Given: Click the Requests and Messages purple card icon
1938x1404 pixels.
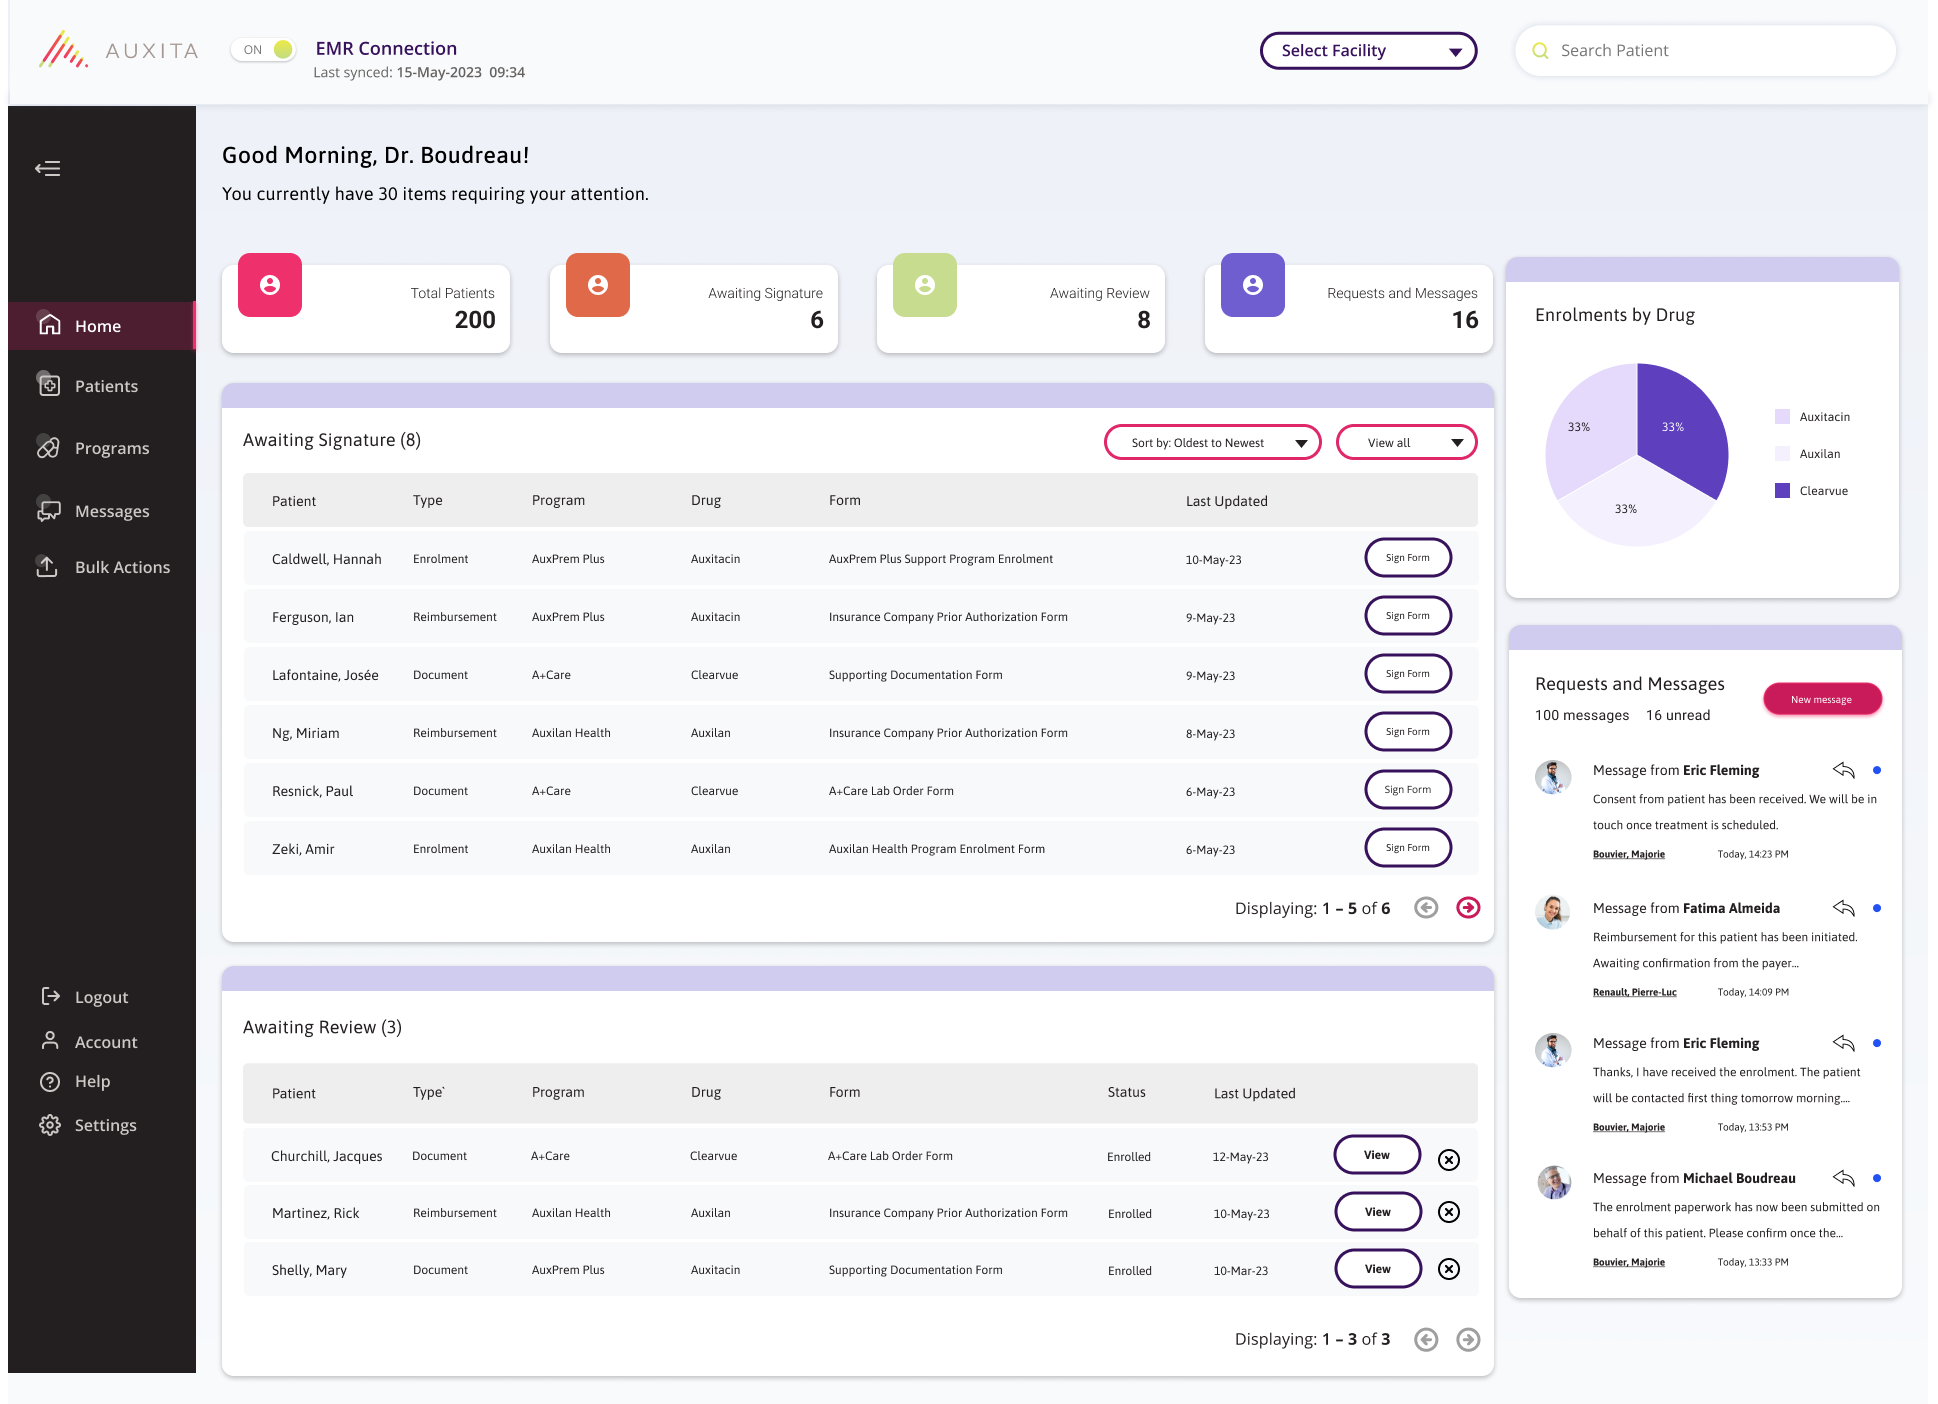Looking at the screenshot, I should click(1252, 285).
